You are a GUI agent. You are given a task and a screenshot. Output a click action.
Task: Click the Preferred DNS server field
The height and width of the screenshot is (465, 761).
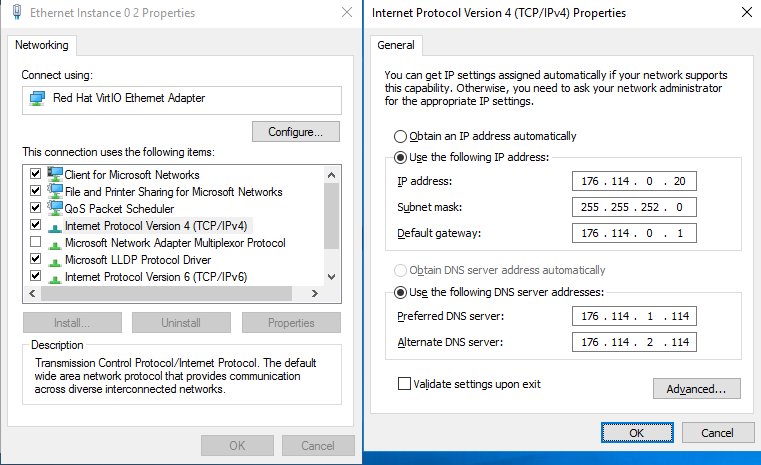tap(634, 316)
